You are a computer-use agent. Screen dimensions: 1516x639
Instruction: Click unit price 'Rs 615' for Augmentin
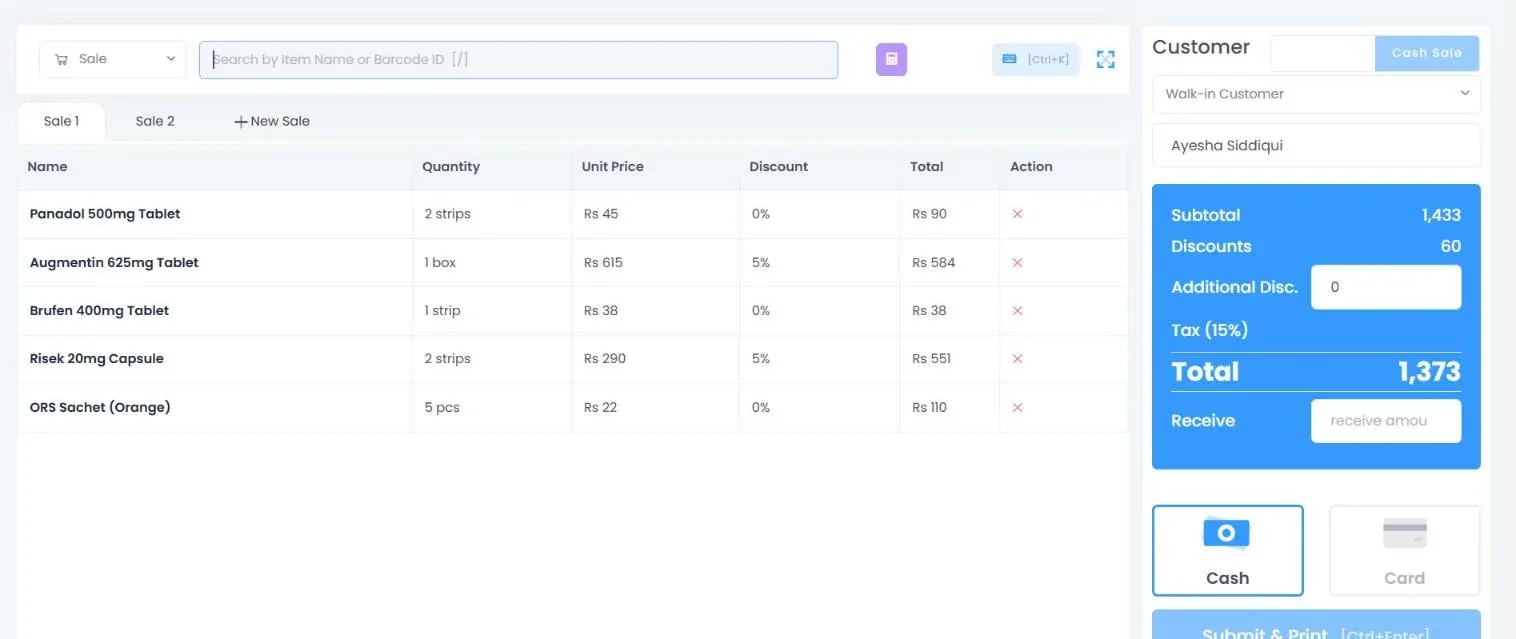603,263
